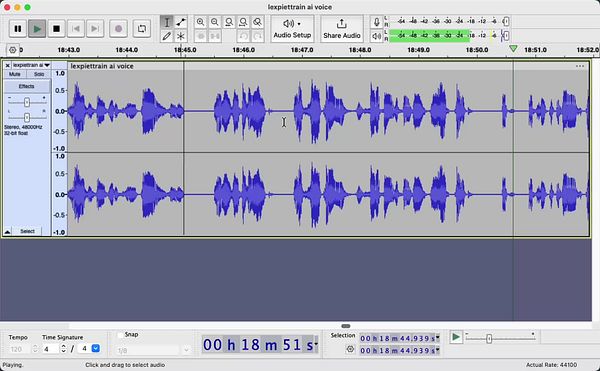Open Selection toolbar gear settings
The width and height of the screenshot is (600, 371).
[350, 349]
